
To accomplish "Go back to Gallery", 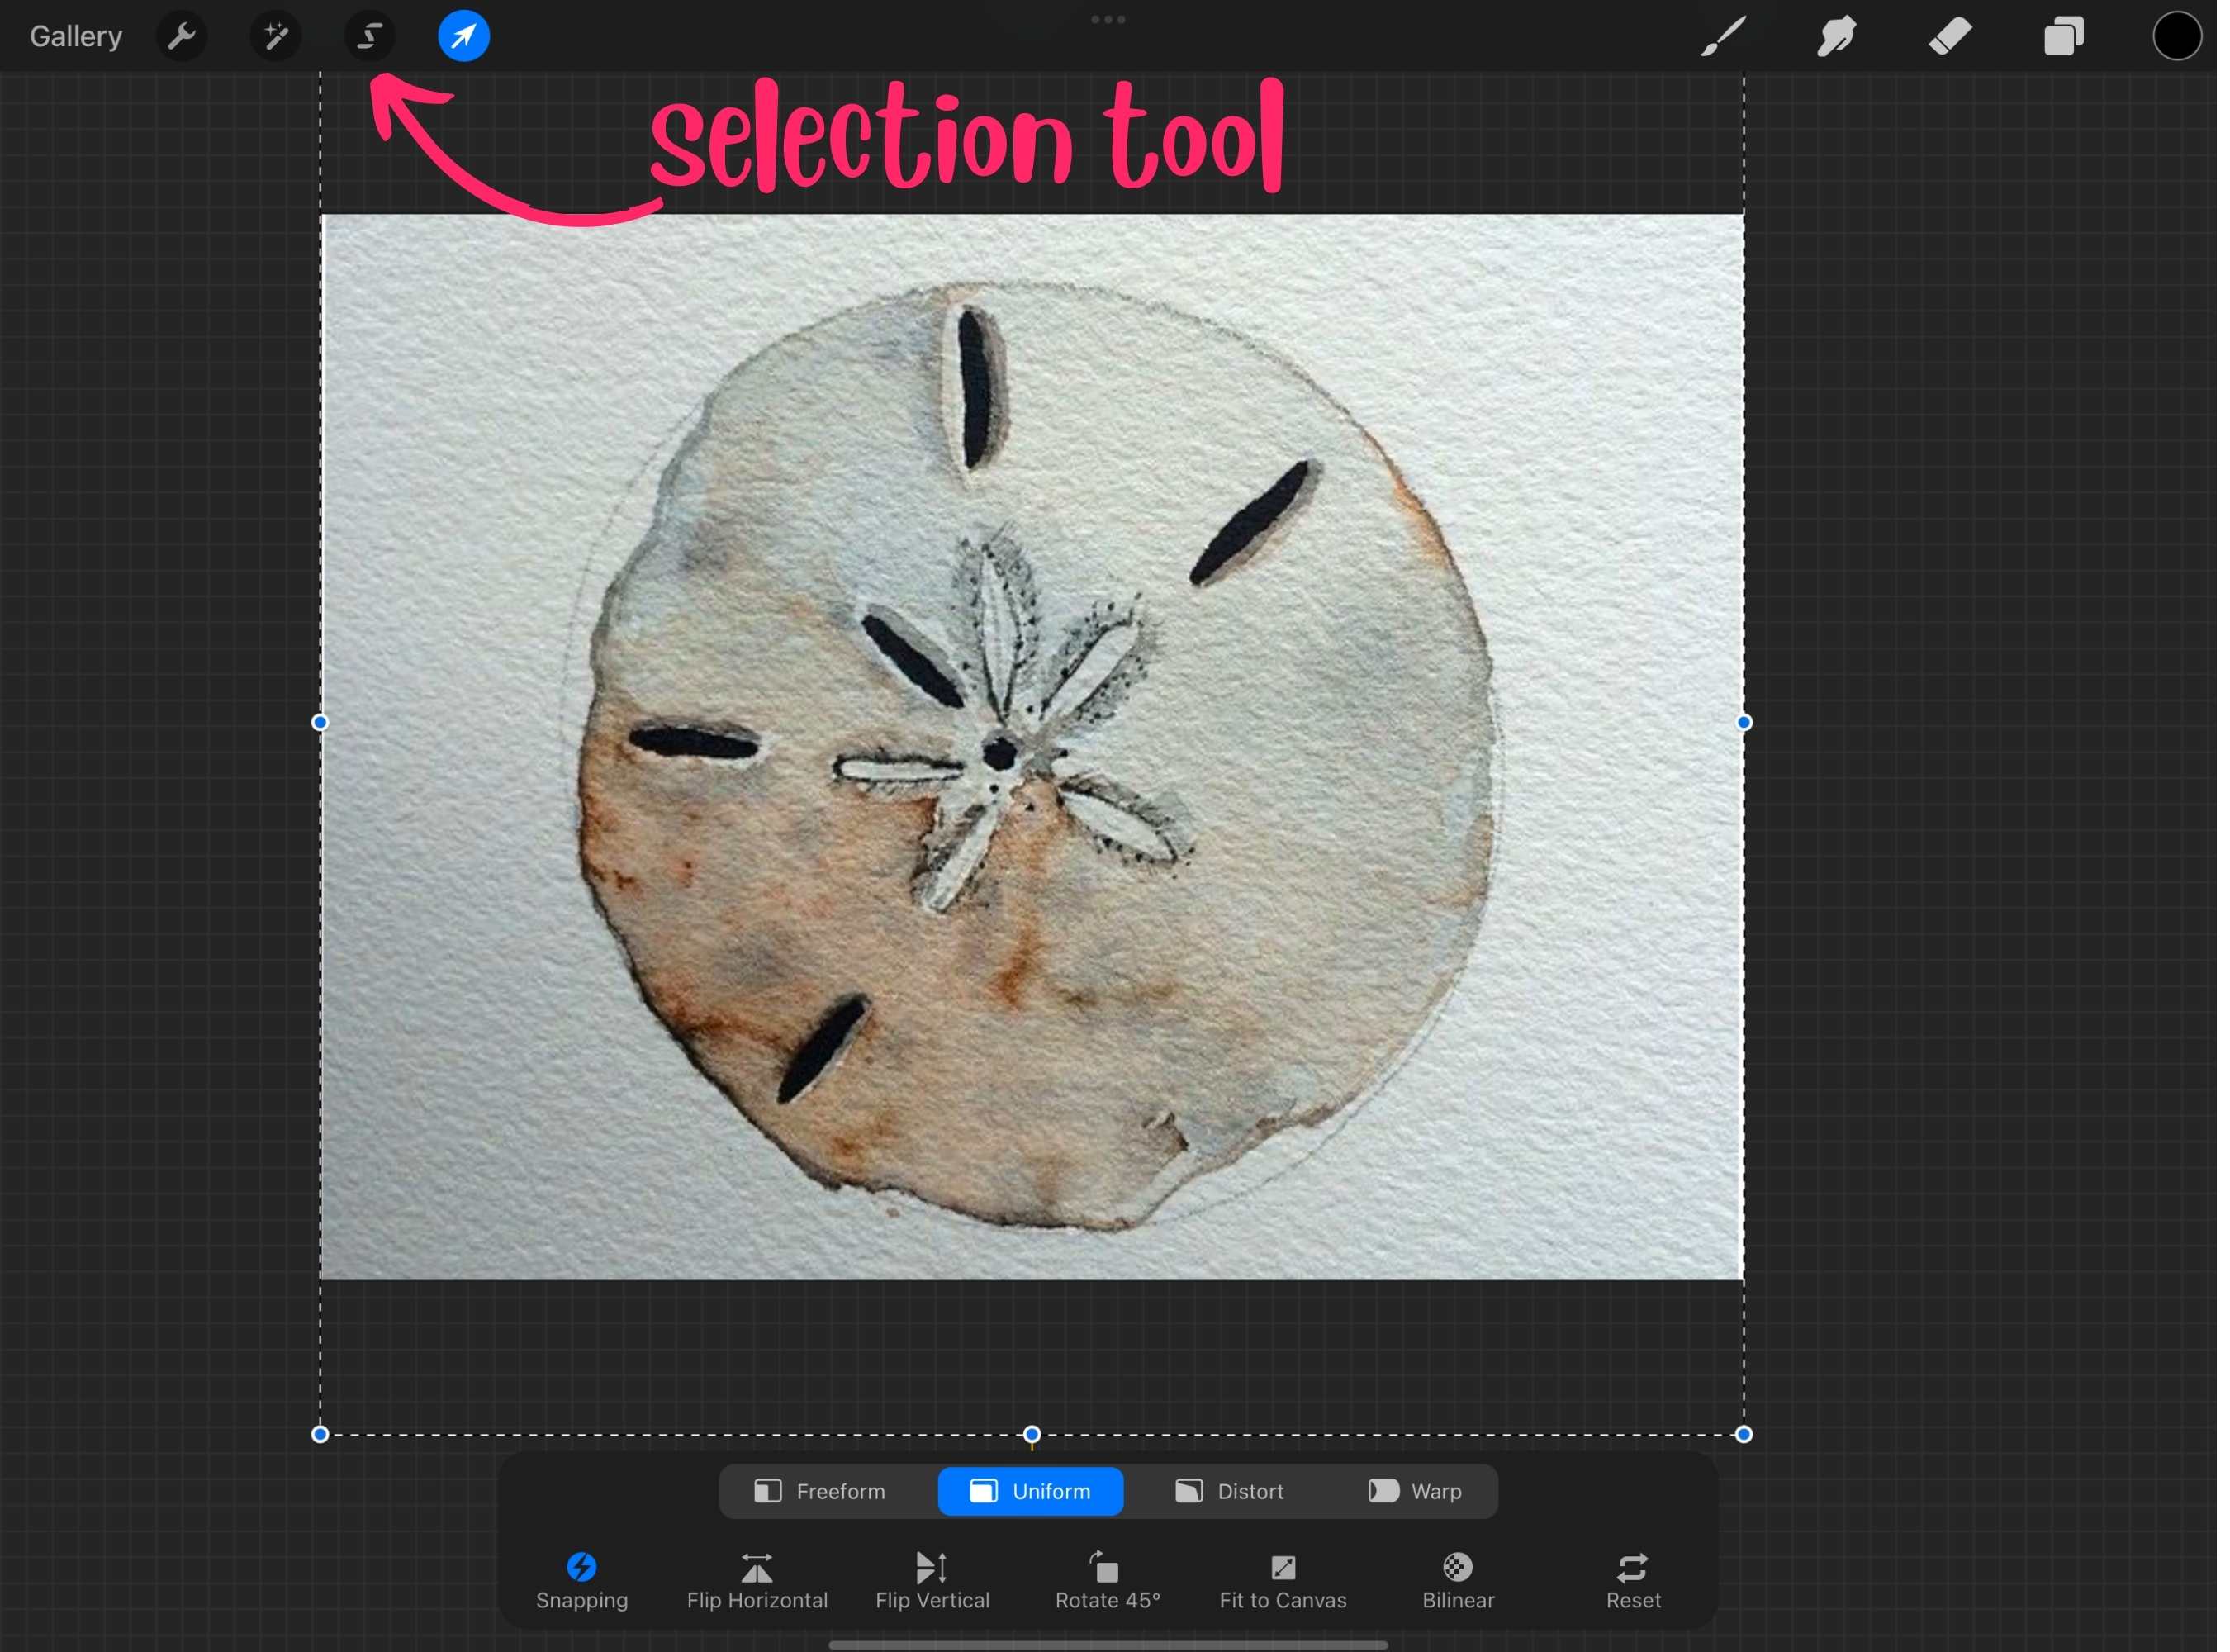I will coord(76,37).
